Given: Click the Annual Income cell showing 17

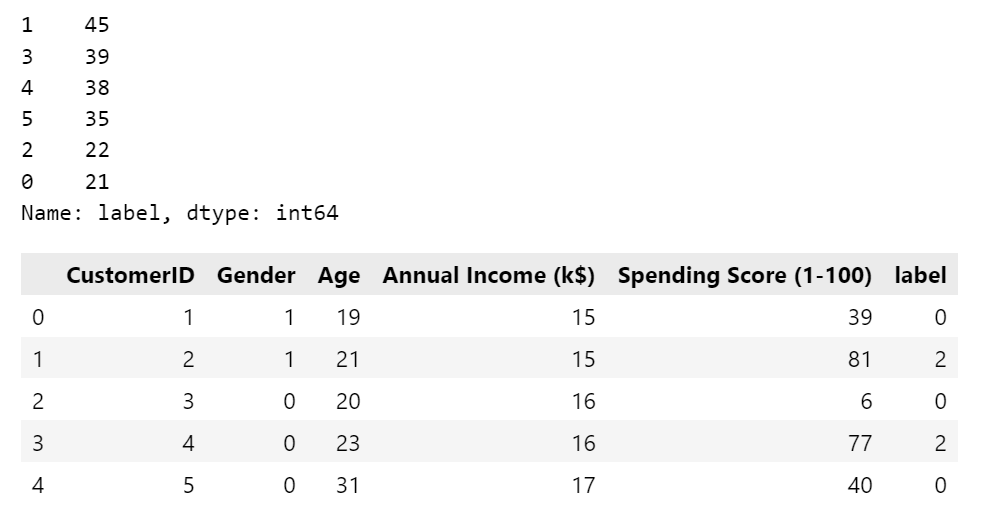Looking at the screenshot, I should tap(583, 486).
